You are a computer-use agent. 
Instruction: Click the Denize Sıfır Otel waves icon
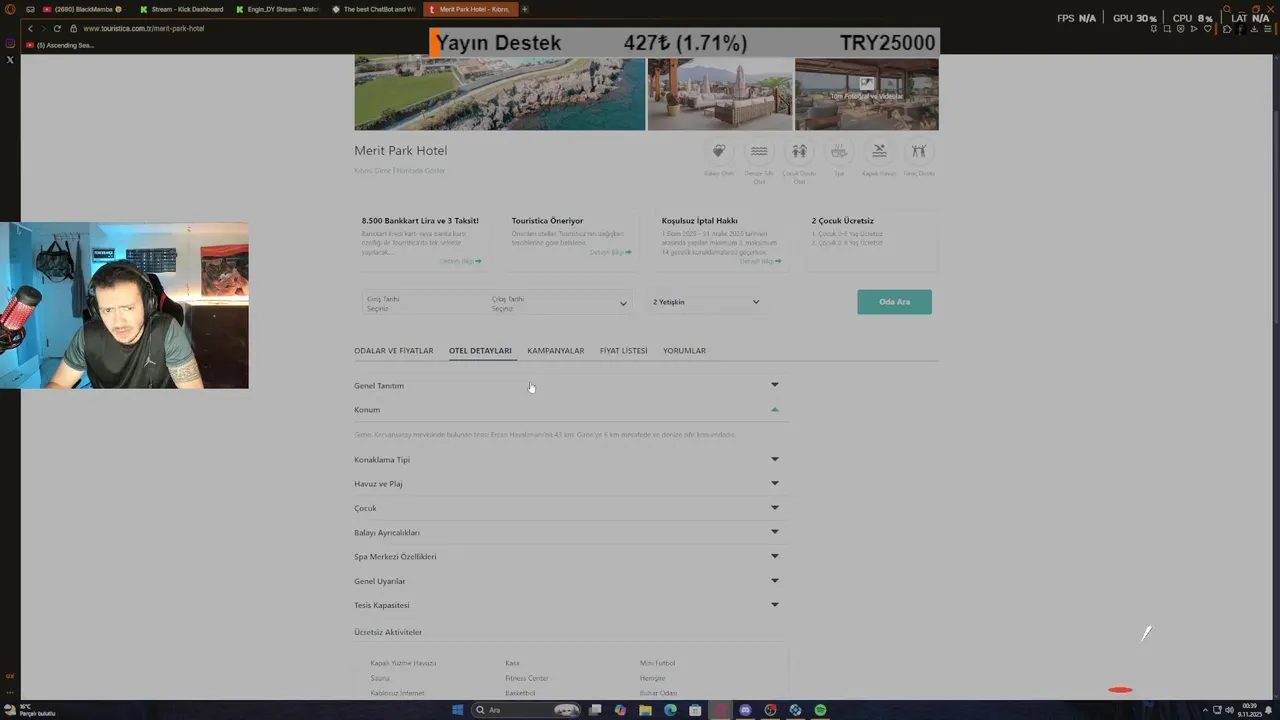[x=759, y=151]
